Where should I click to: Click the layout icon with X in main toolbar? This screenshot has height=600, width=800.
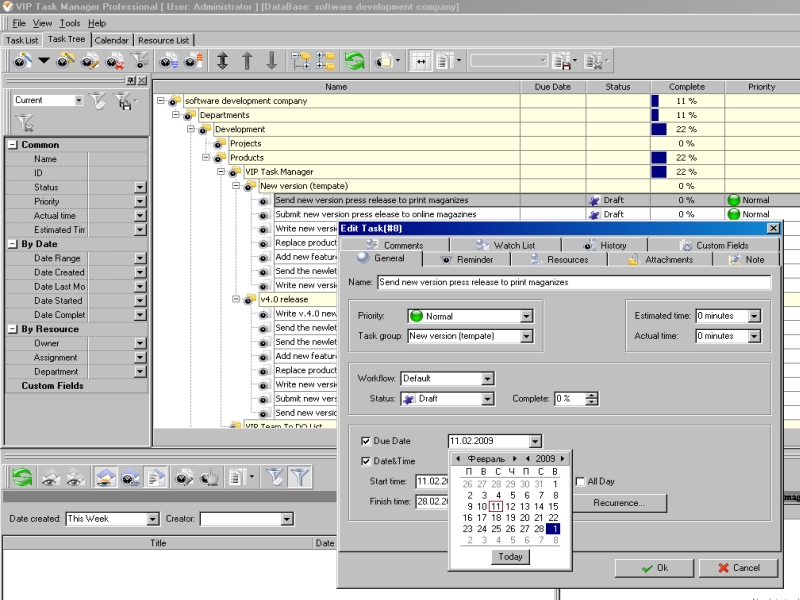tap(593, 61)
